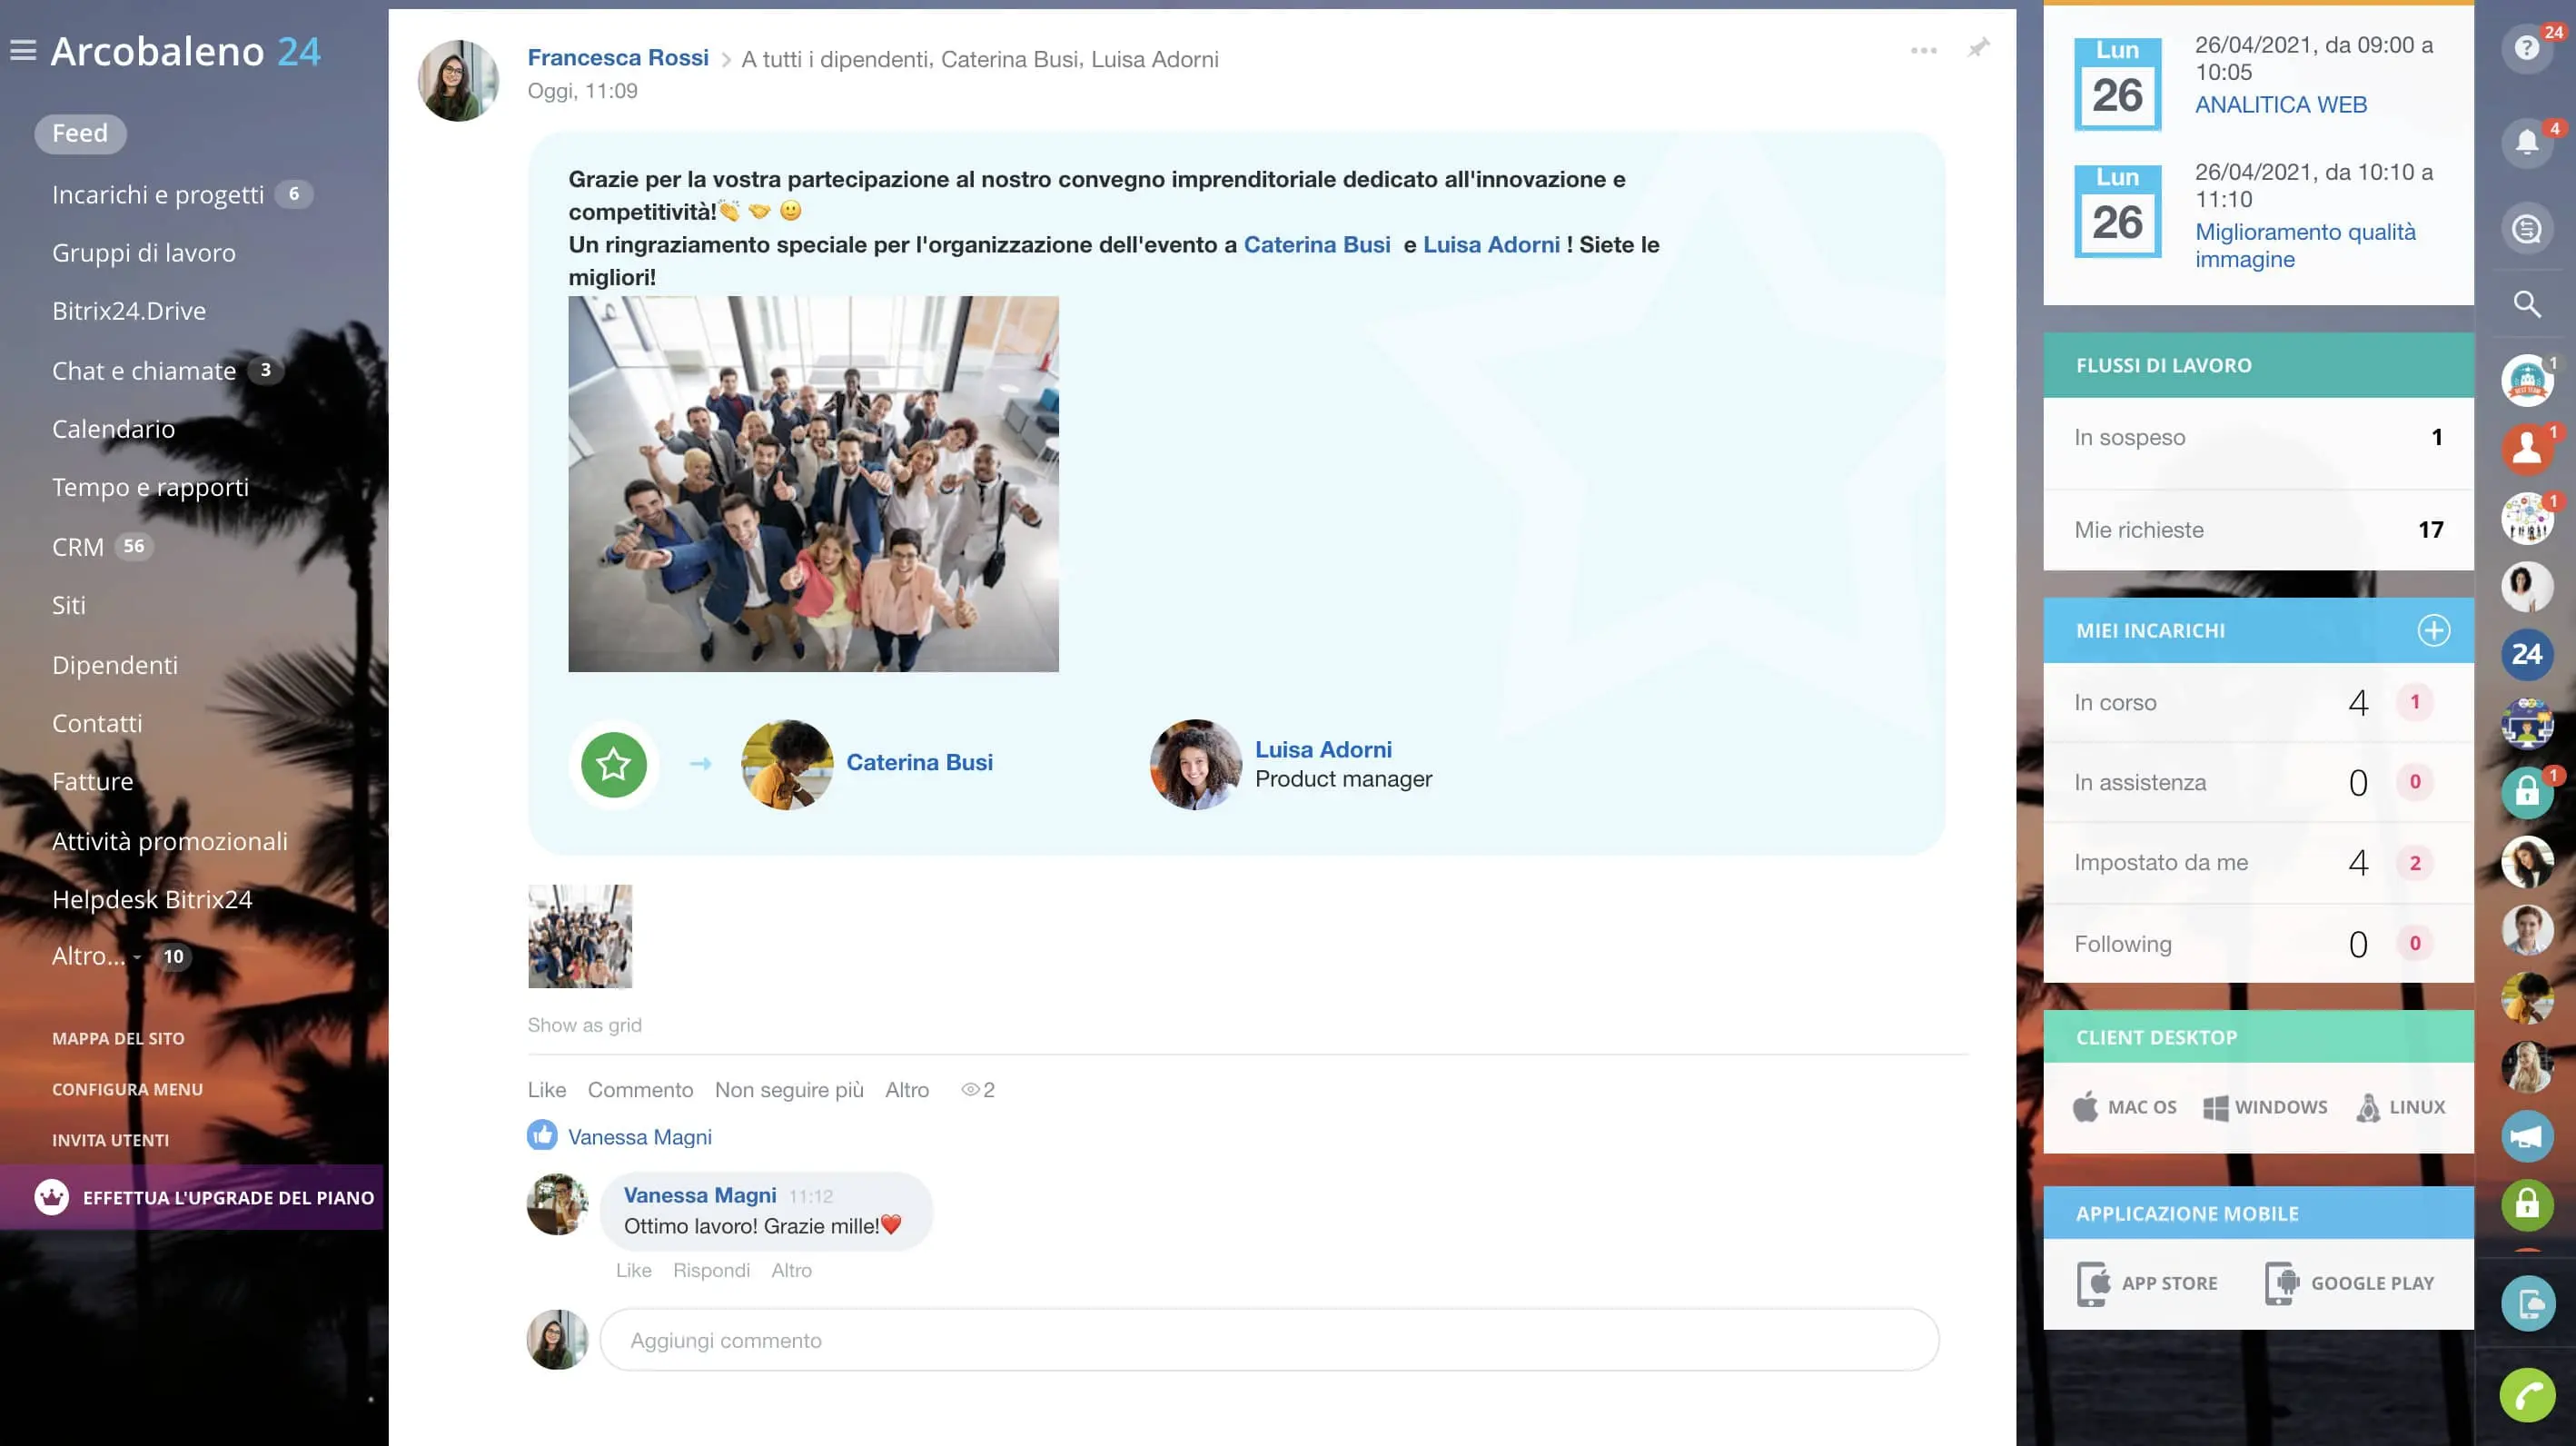Open Tempo e rapporti in sidebar
The height and width of the screenshot is (1446, 2576).
click(150, 486)
